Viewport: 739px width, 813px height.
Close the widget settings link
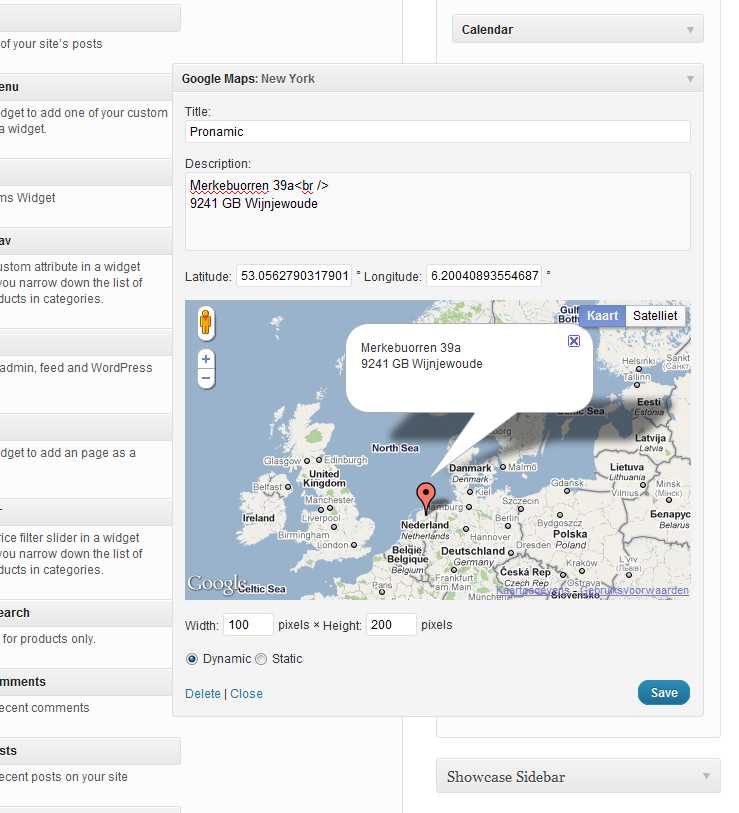click(x=246, y=694)
